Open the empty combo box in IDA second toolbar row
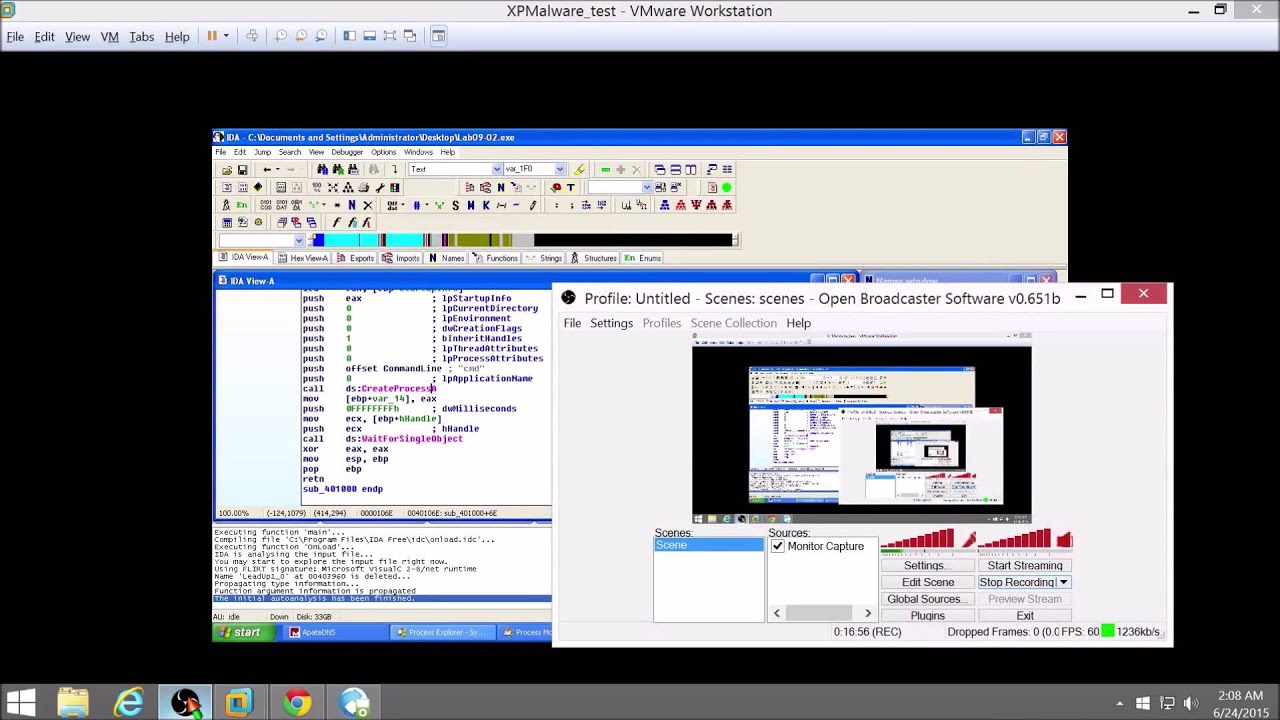Image resolution: width=1280 pixels, height=720 pixels. 647,187
